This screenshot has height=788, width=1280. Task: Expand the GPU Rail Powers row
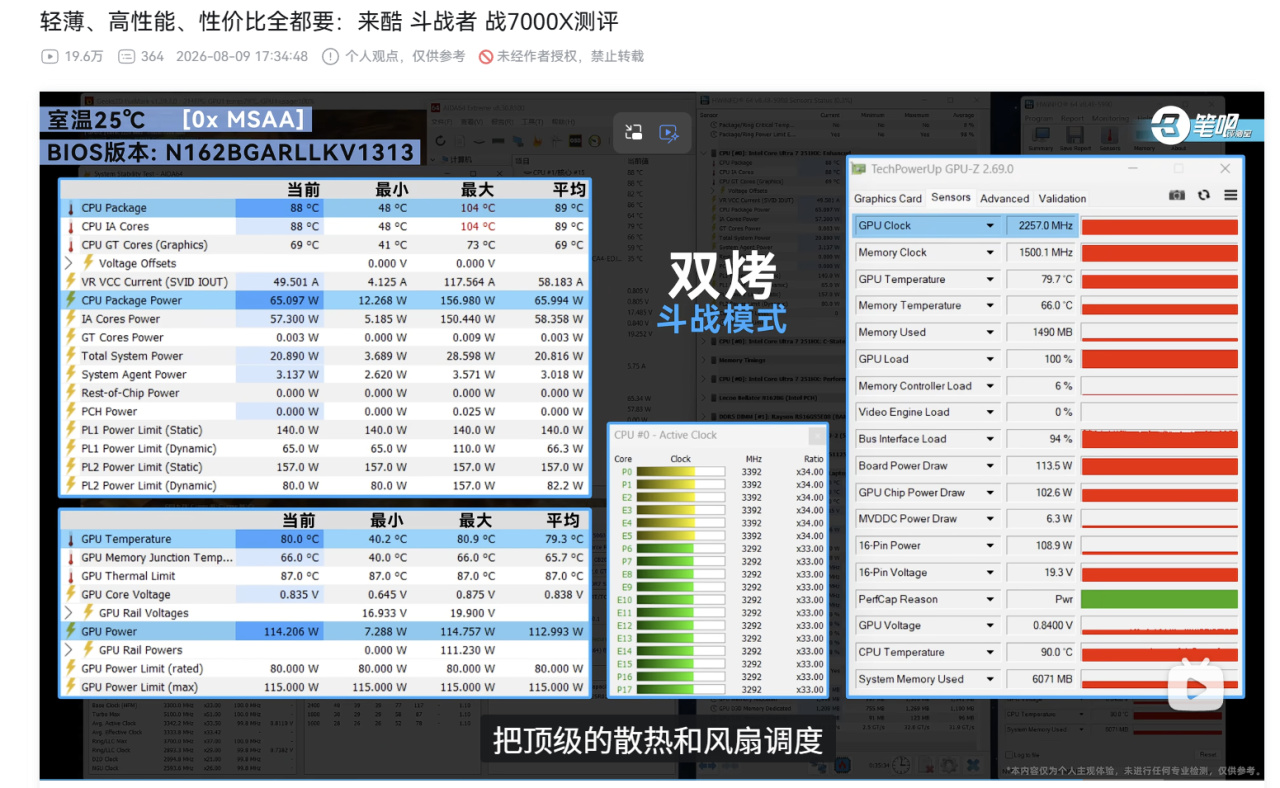69,650
